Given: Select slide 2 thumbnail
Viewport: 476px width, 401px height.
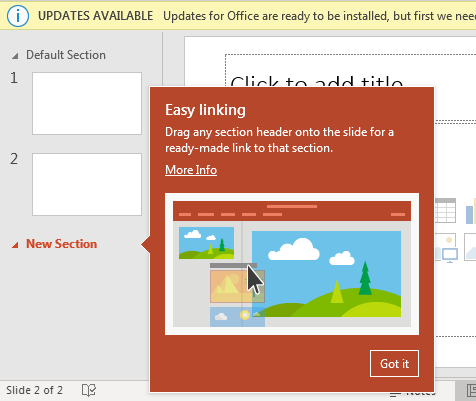Looking at the screenshot, I should (87, 184).
